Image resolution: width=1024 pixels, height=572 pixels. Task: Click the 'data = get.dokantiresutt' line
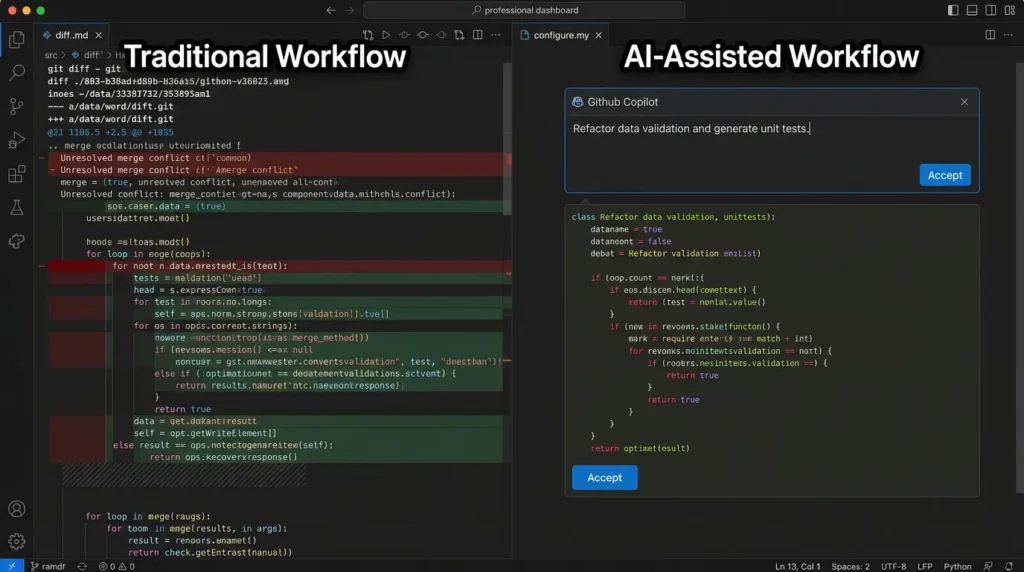point(195,421)
